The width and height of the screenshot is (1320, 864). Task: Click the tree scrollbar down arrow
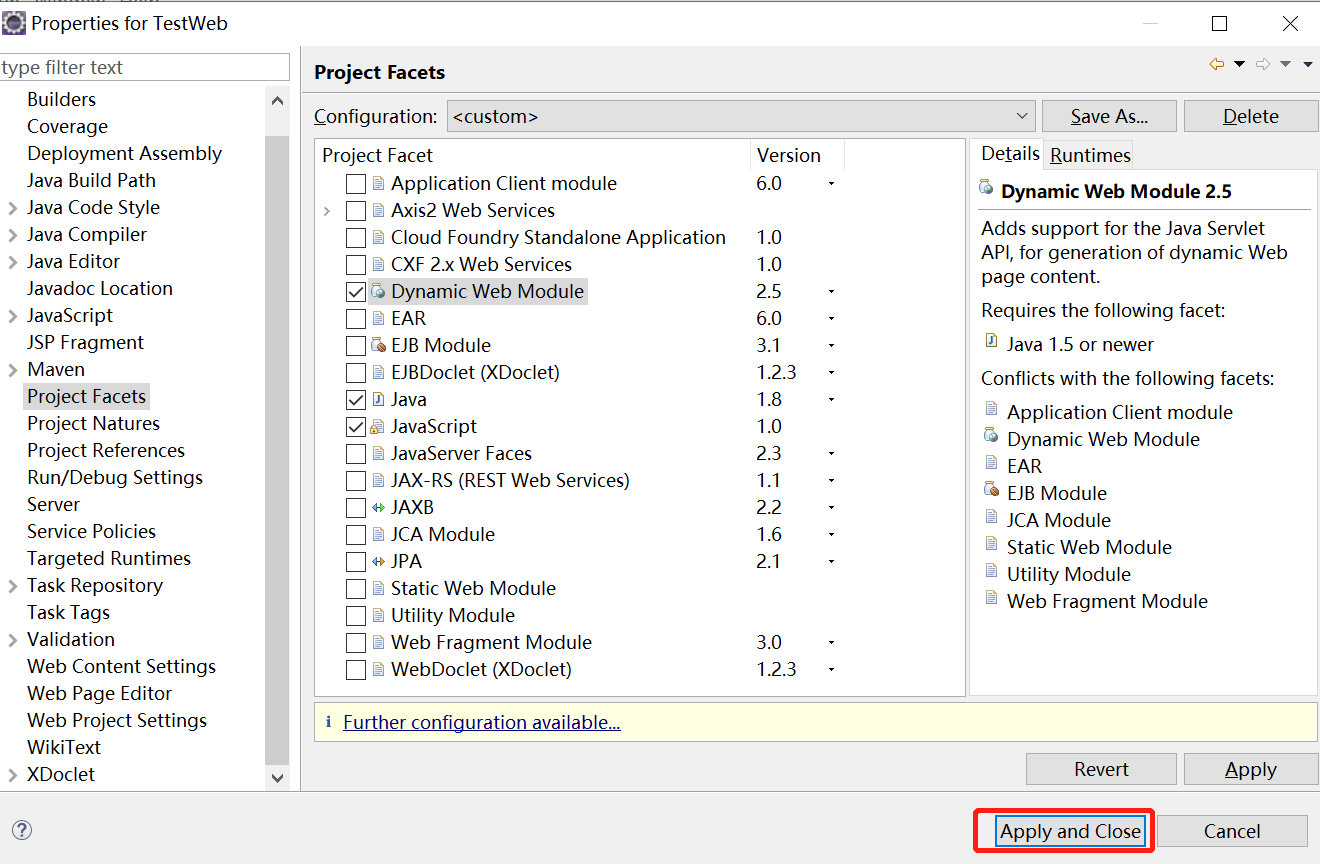(x=277, y=777)
